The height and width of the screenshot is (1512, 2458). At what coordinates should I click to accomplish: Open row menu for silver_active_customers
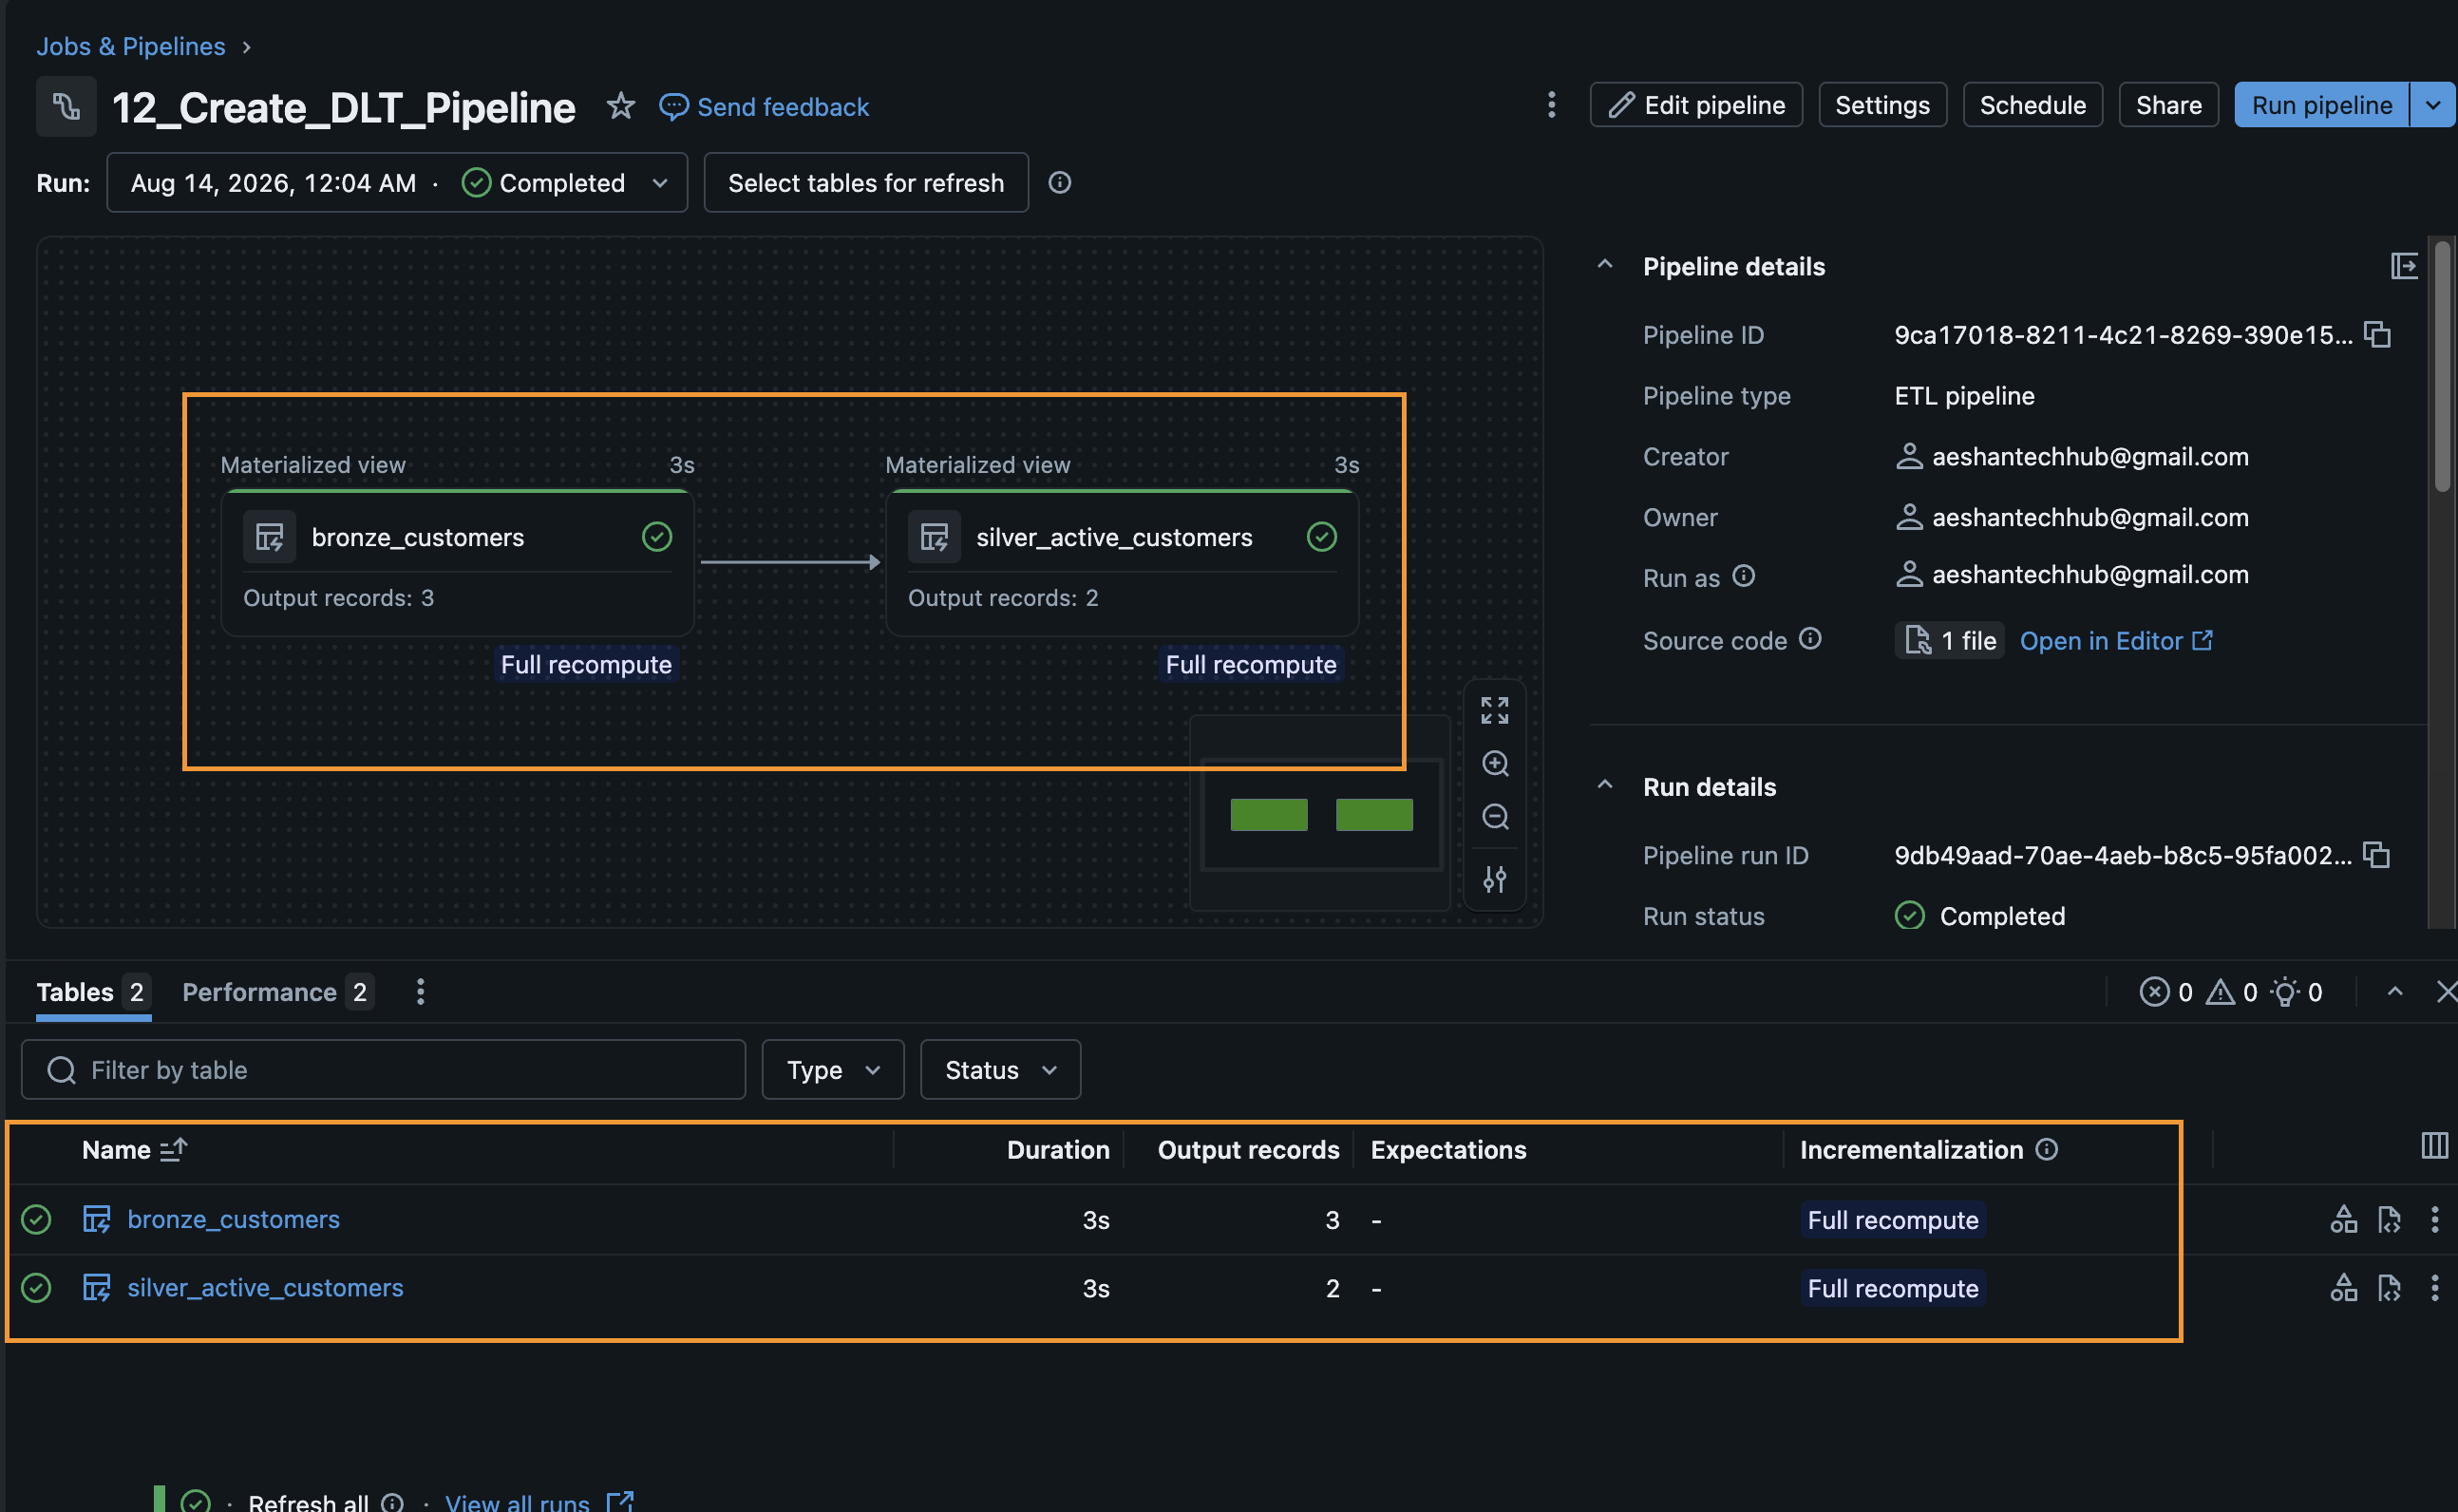click(2434, 1287)
